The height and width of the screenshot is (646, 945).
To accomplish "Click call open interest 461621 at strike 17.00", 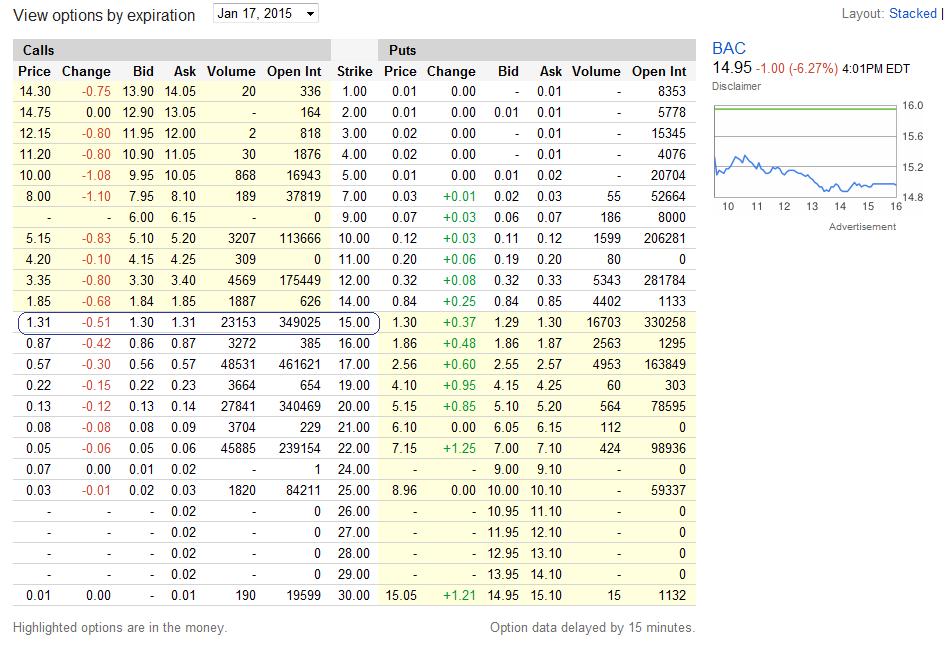I will click(x=300, y=365).
